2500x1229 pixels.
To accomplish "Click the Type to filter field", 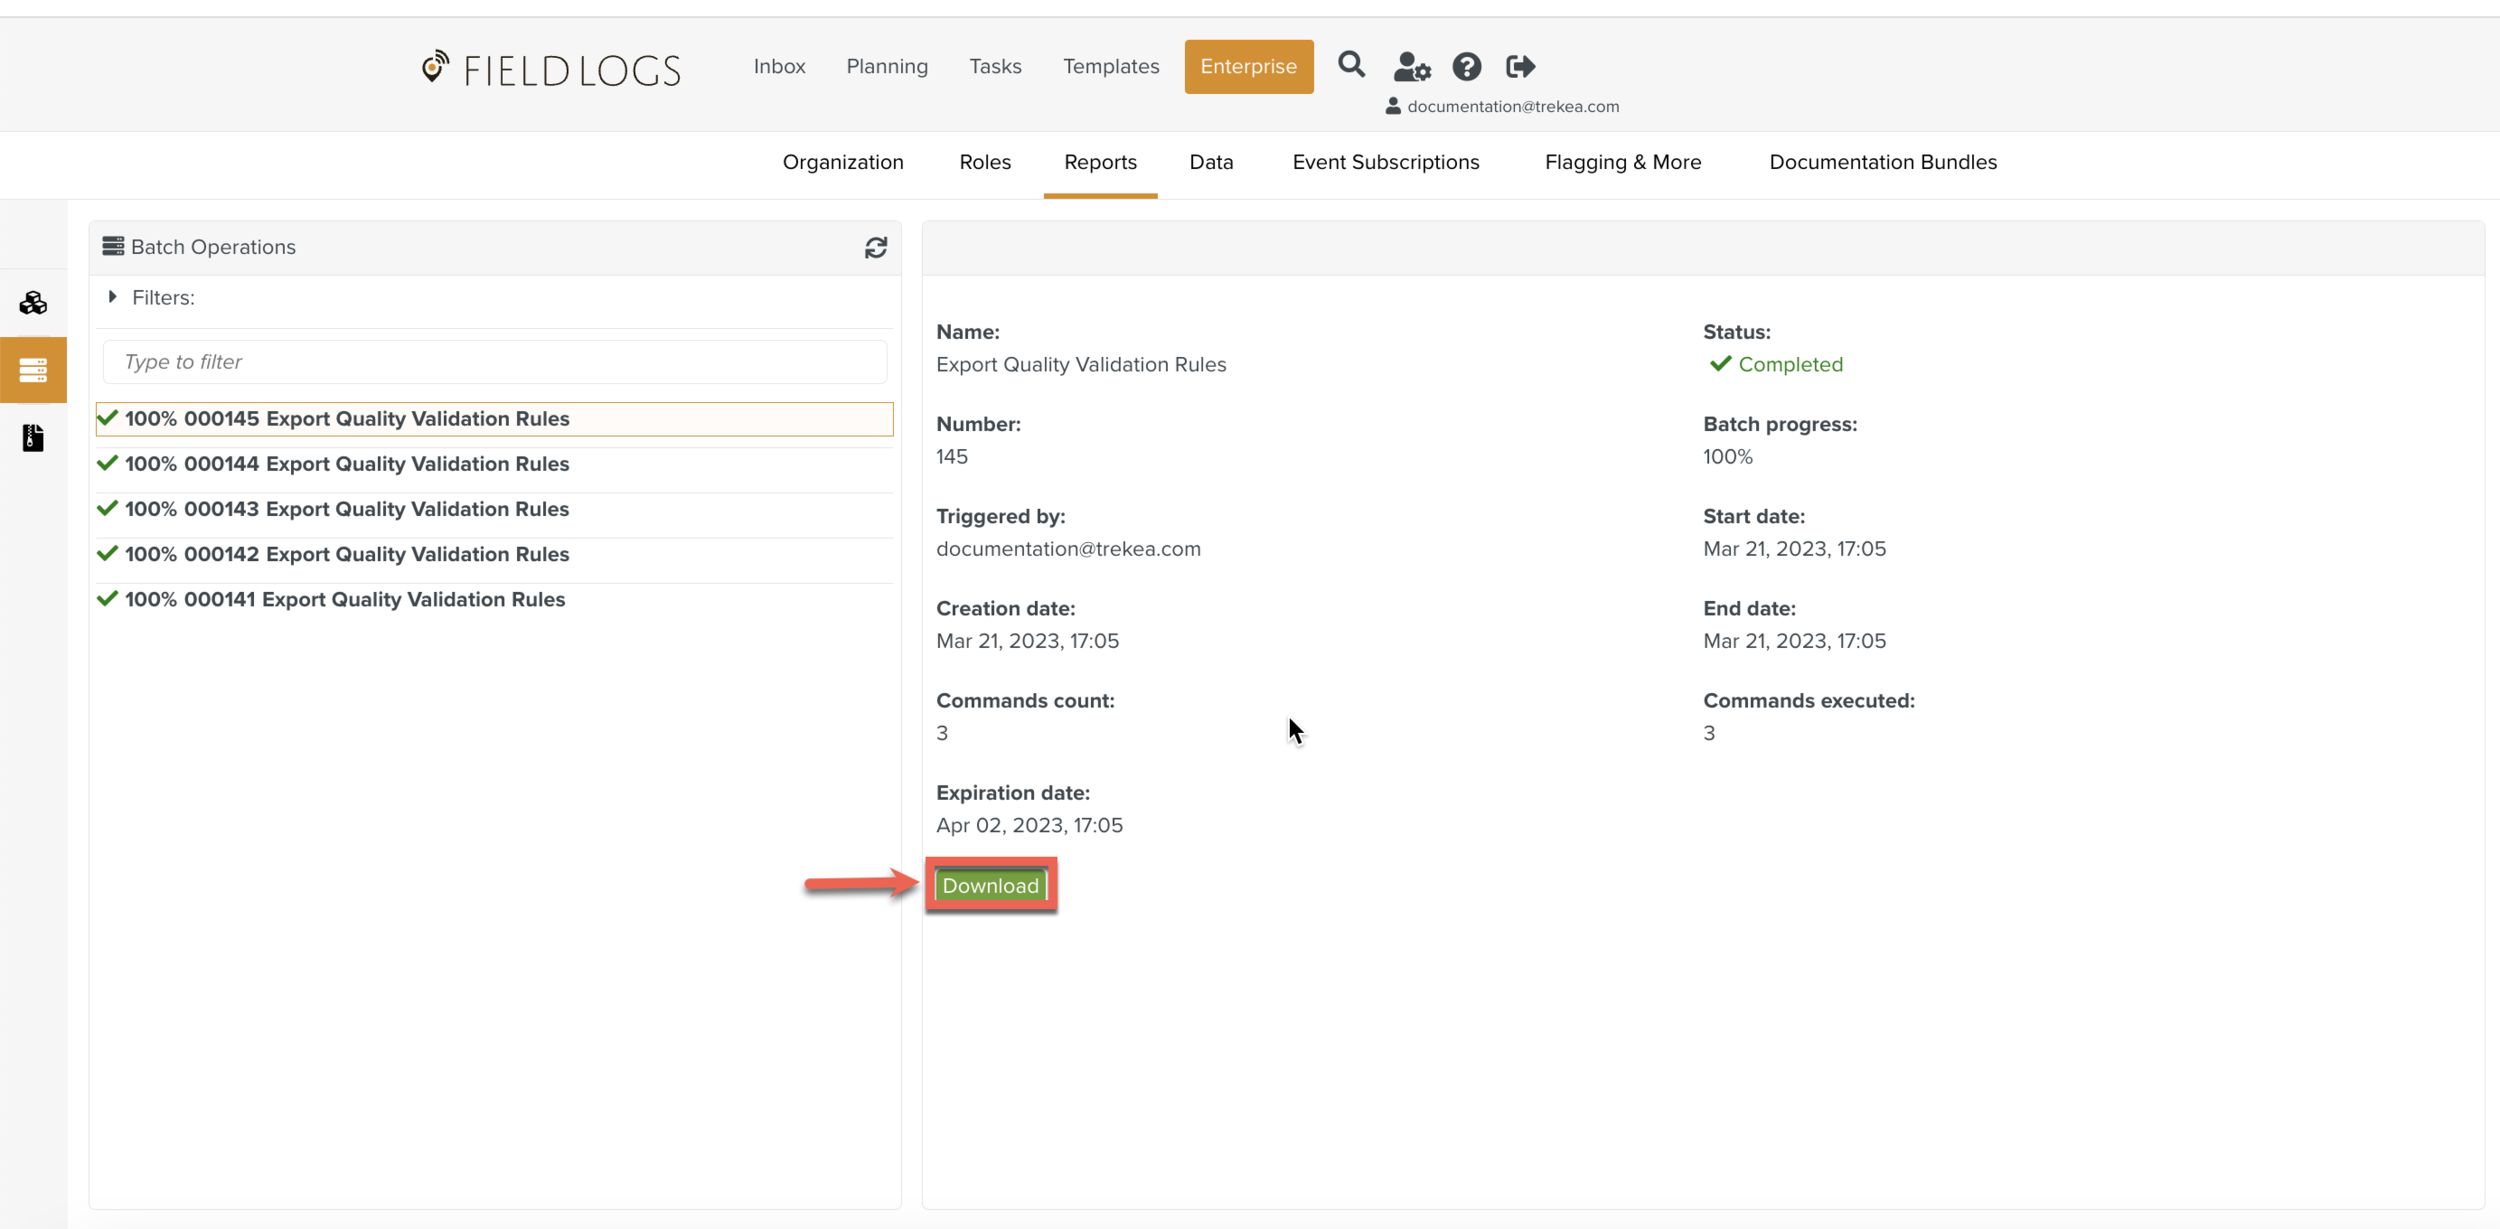I will coord(494,362).
